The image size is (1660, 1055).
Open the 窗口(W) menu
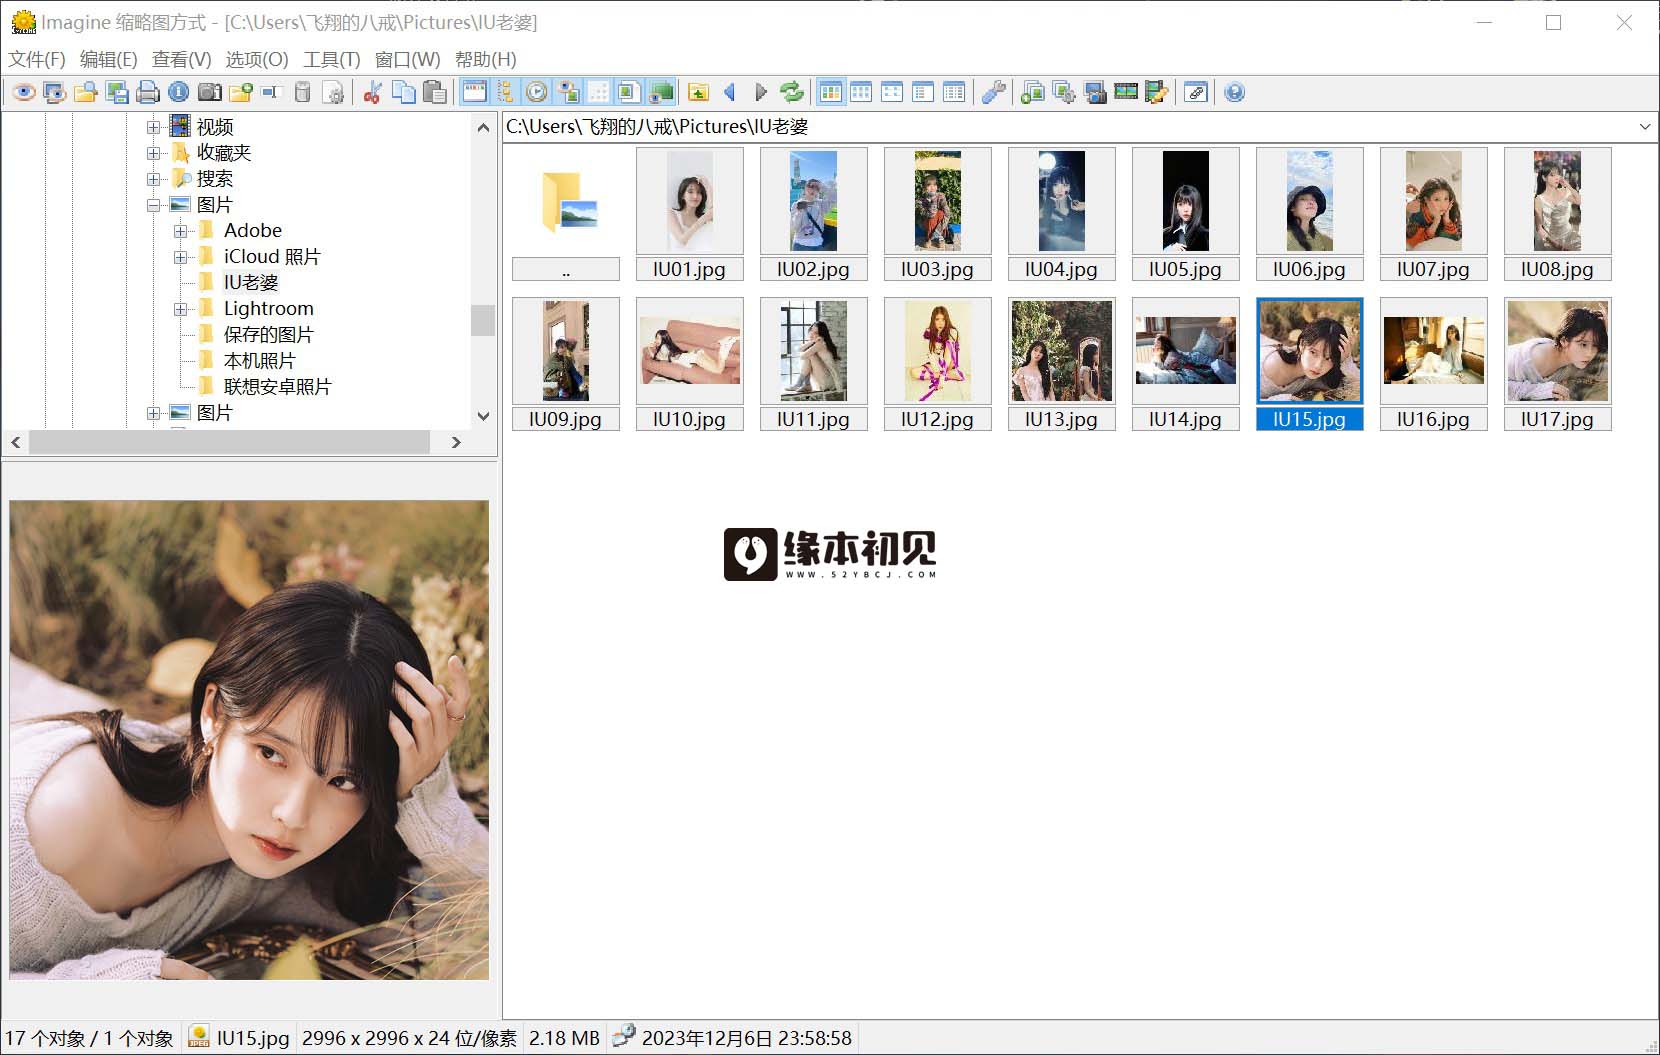pyautogui.click(x=407, y=60)
